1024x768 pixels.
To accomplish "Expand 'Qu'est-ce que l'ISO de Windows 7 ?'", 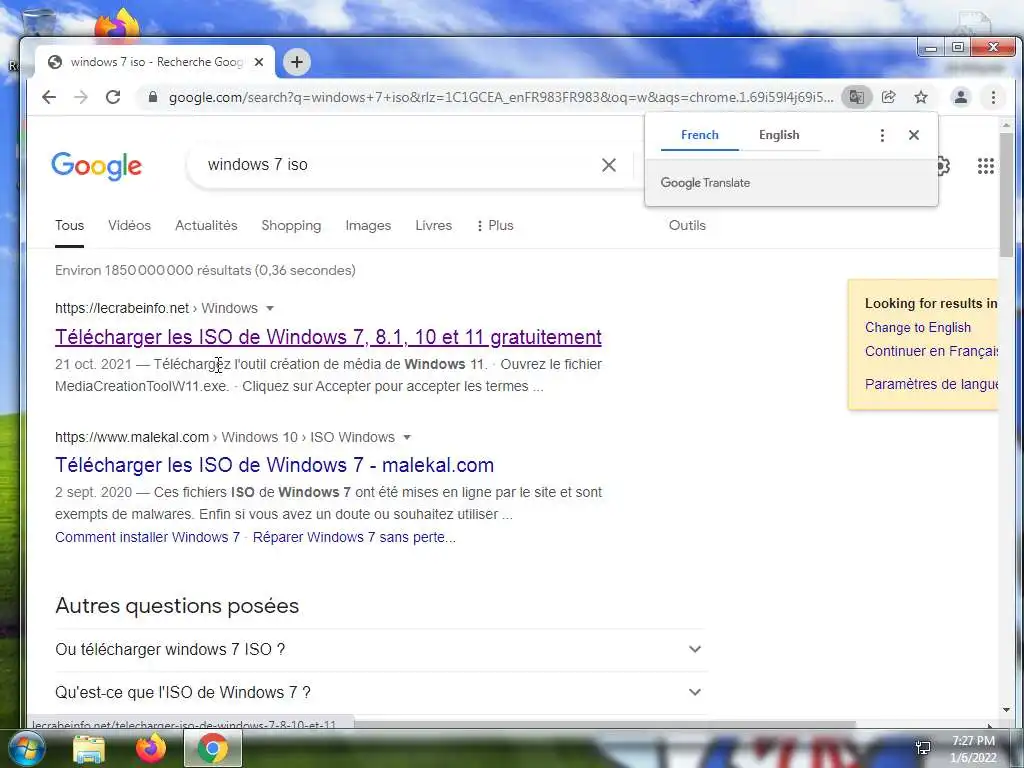I will pos(379,692).
